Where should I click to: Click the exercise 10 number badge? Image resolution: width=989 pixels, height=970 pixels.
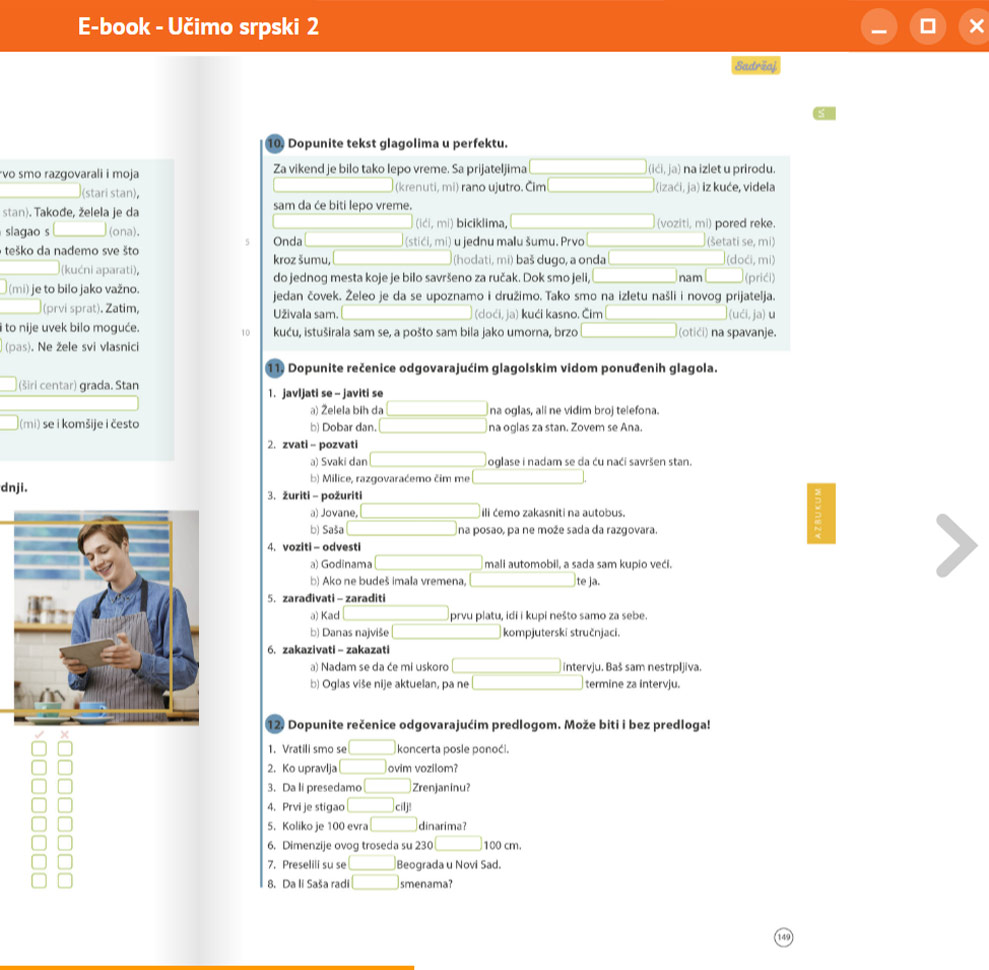pos(273,141)
